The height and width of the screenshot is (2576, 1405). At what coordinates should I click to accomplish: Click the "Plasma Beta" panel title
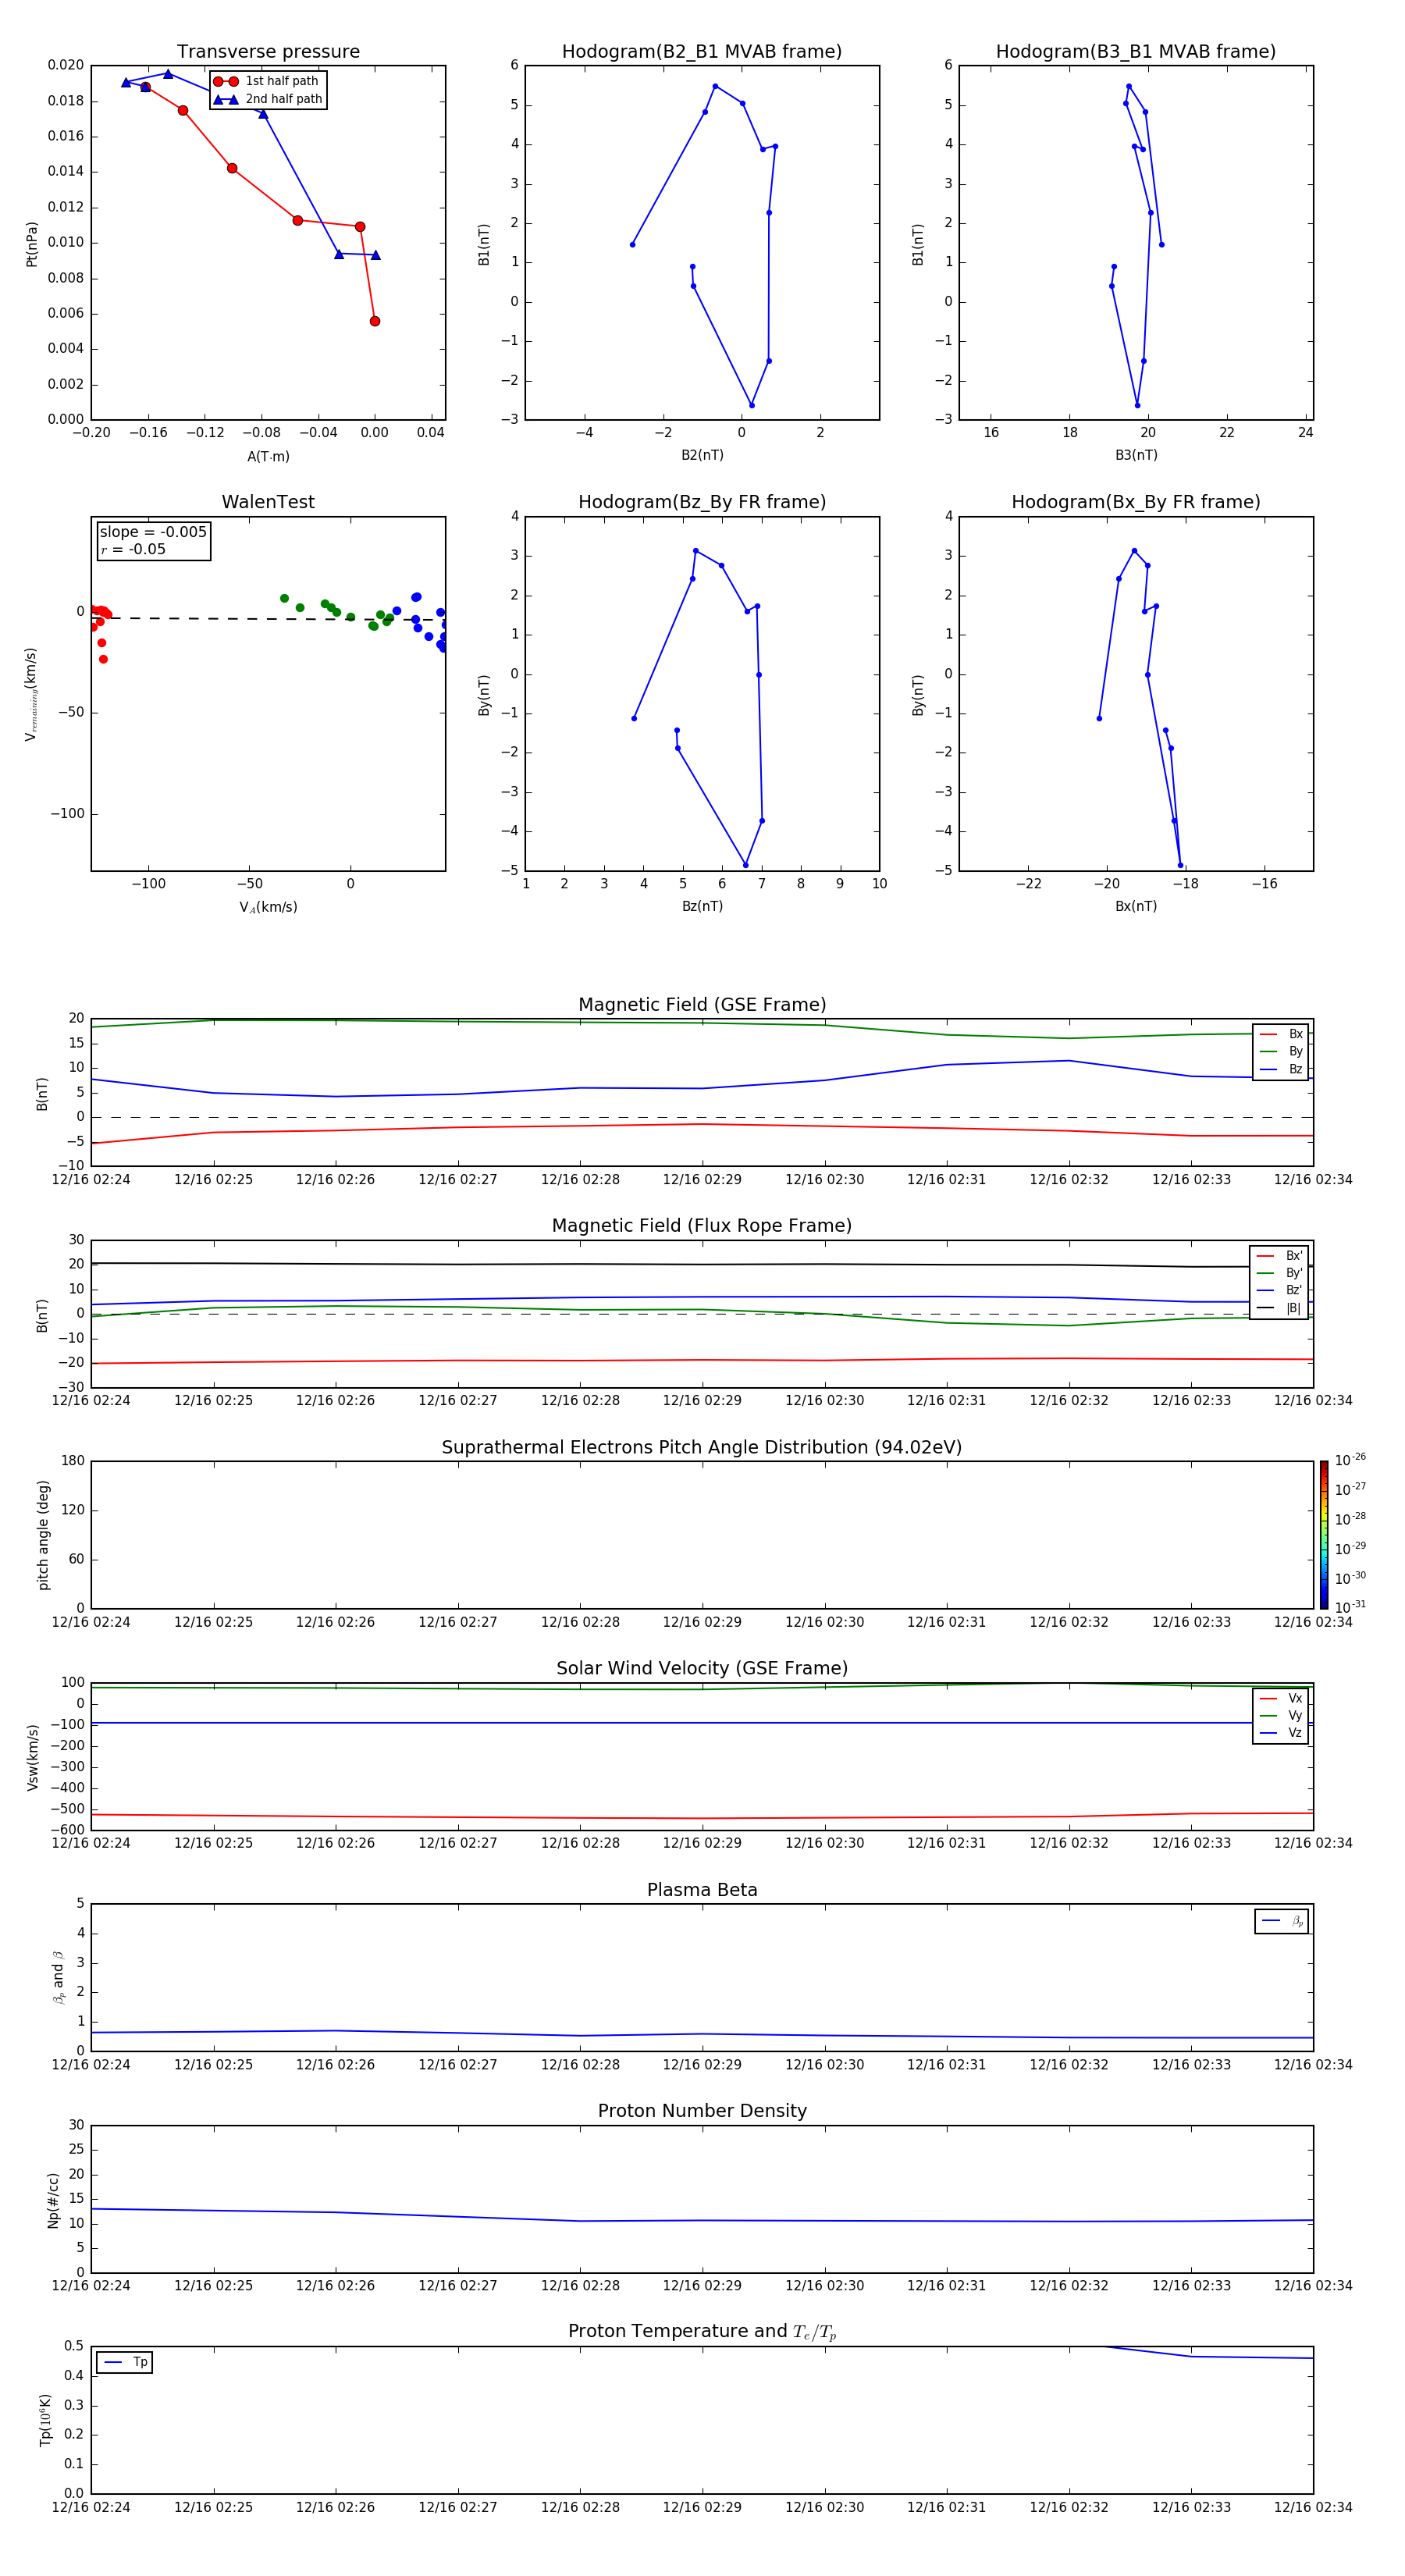pyautogui.click(x=702, y=1891)
